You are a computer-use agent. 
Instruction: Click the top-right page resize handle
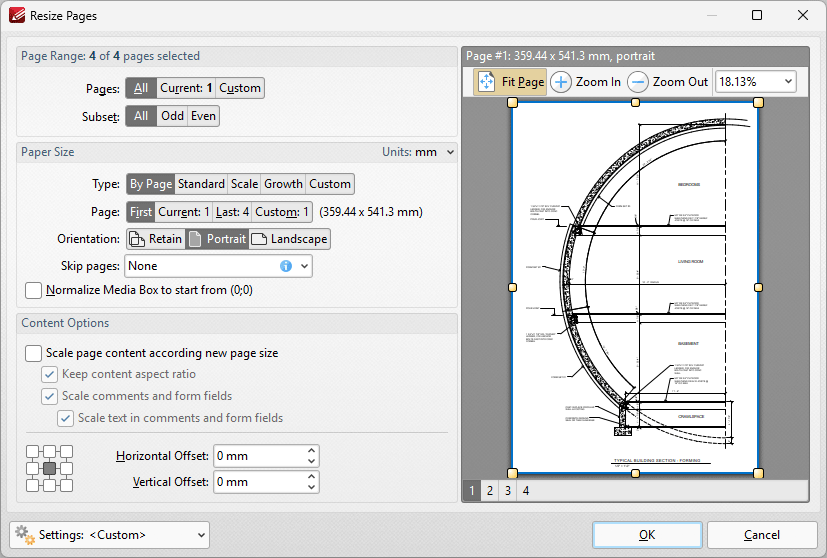click(x=758, y=102)
